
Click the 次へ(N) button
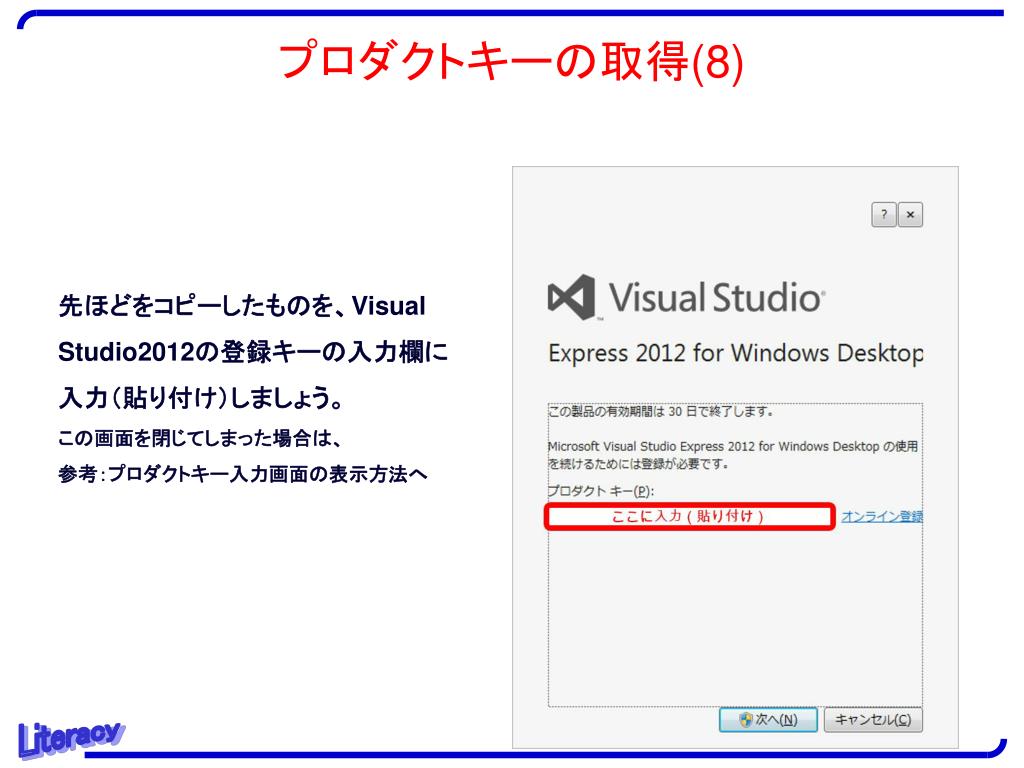point(768,720)
